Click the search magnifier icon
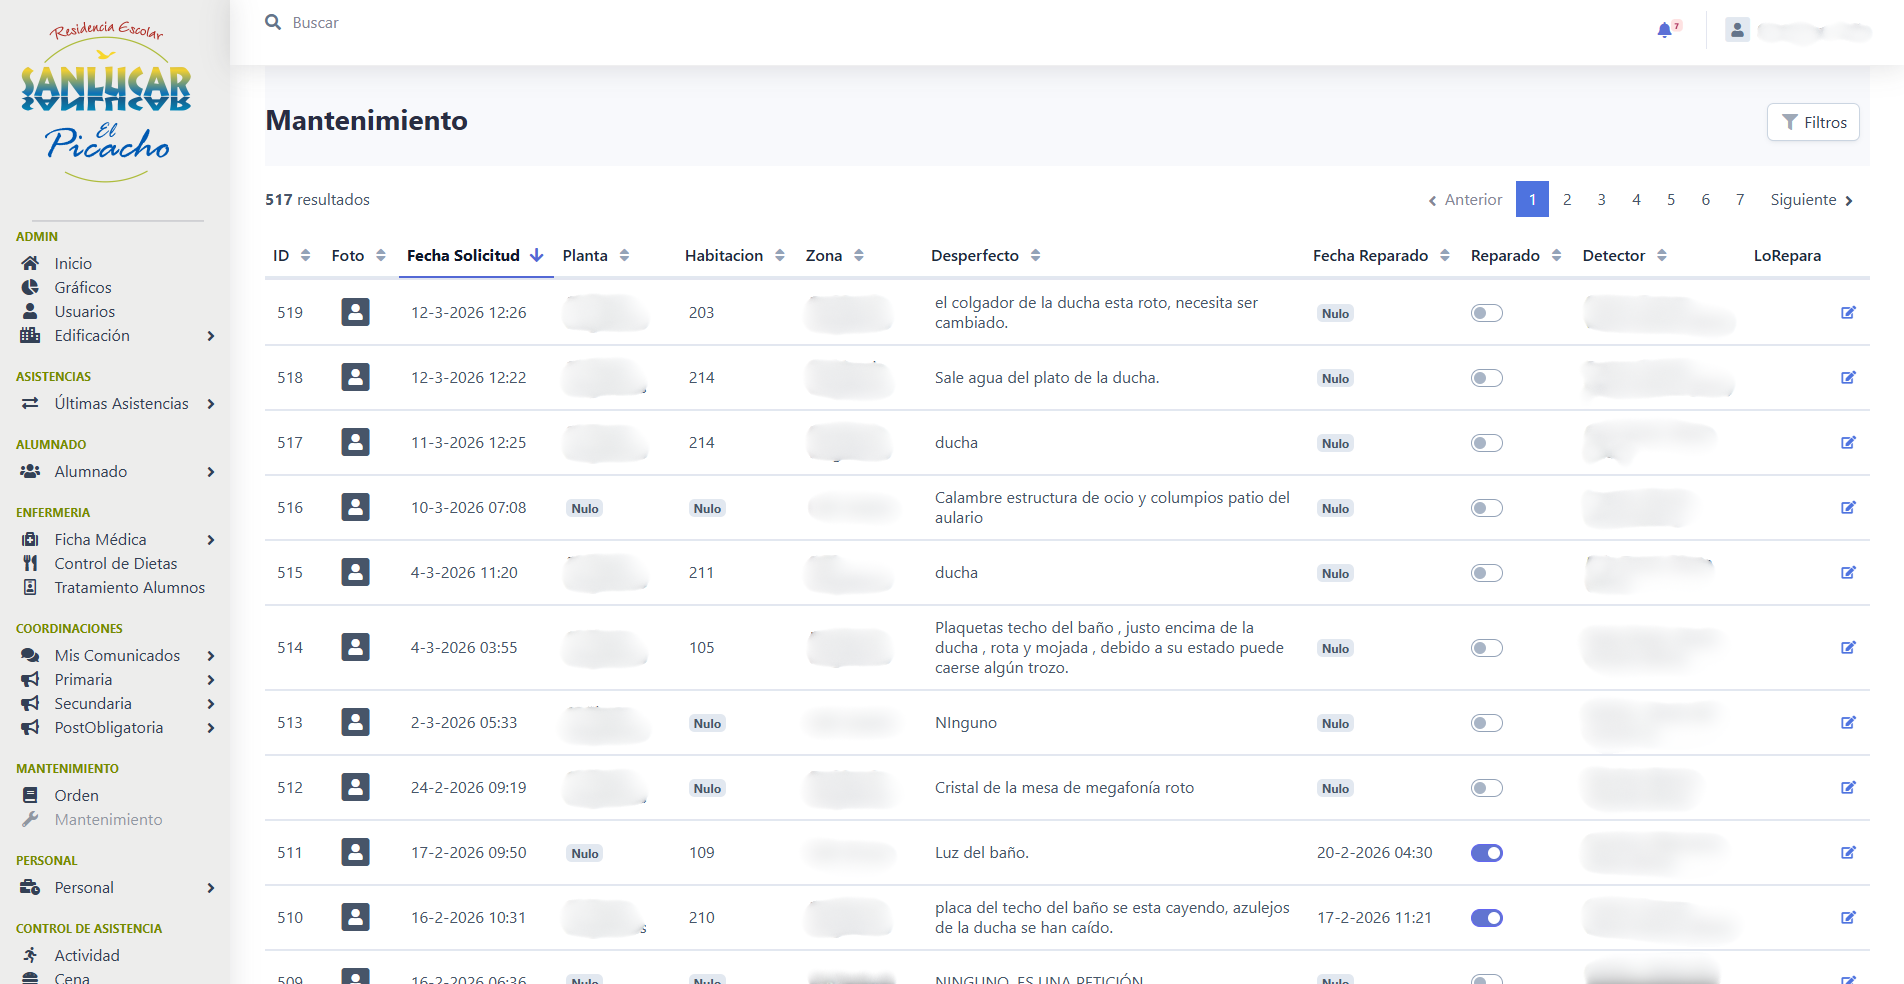This screenshot has width=1904, height=984. point(273,22)
